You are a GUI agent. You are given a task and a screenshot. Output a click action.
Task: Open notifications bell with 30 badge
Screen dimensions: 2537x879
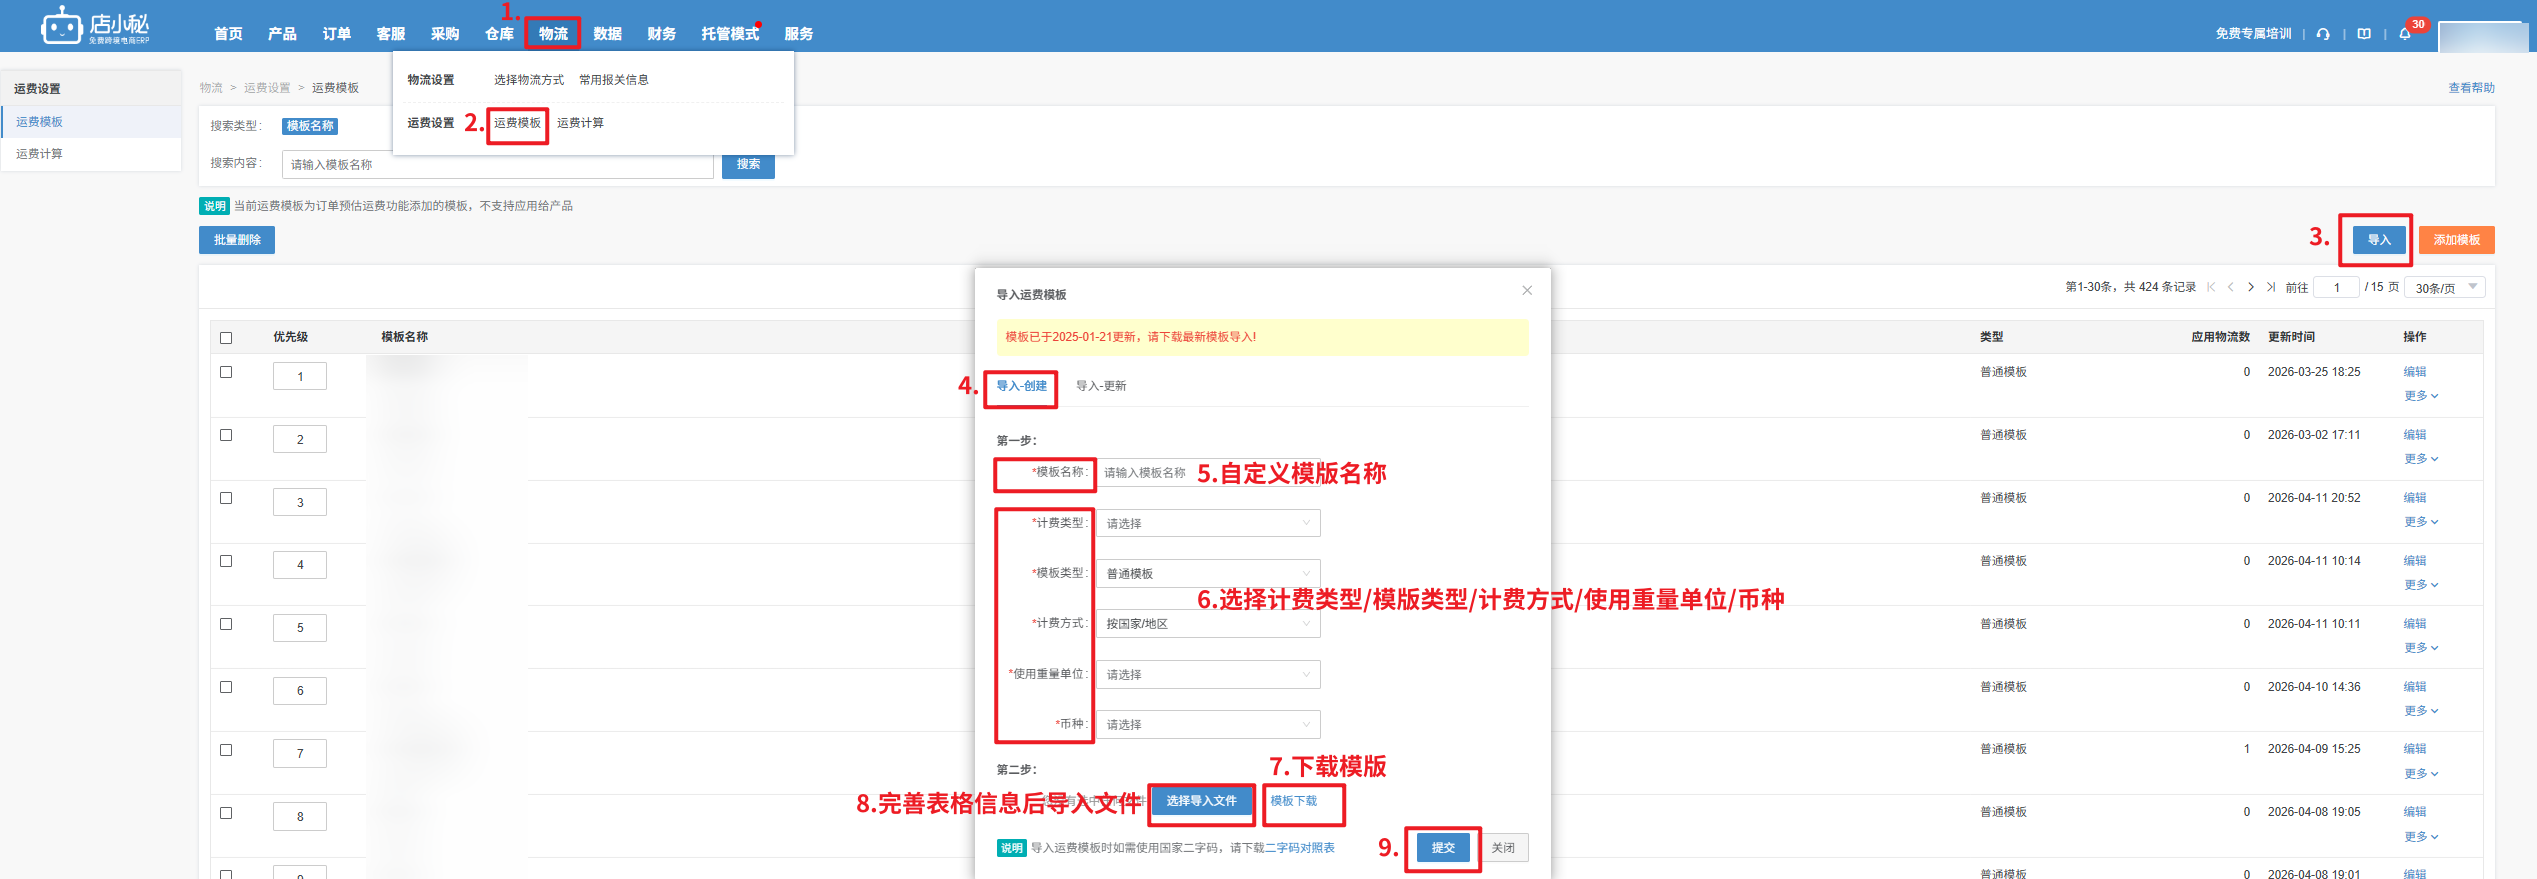[x=2405, y=34]
